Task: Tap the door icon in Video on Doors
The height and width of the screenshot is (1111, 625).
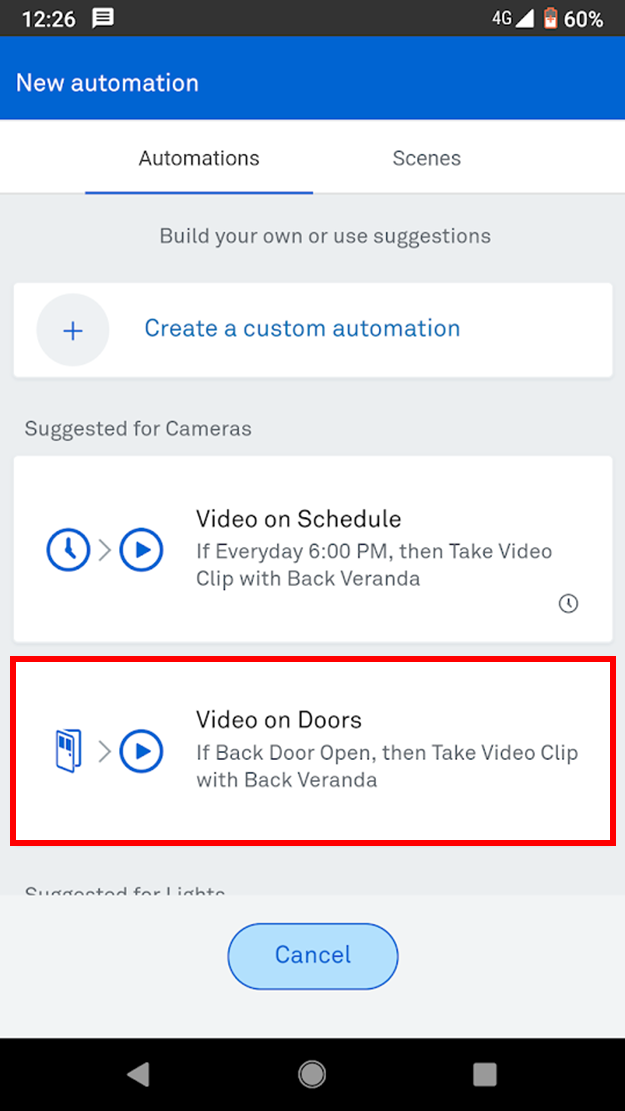Action: click(x=68, y=751)
